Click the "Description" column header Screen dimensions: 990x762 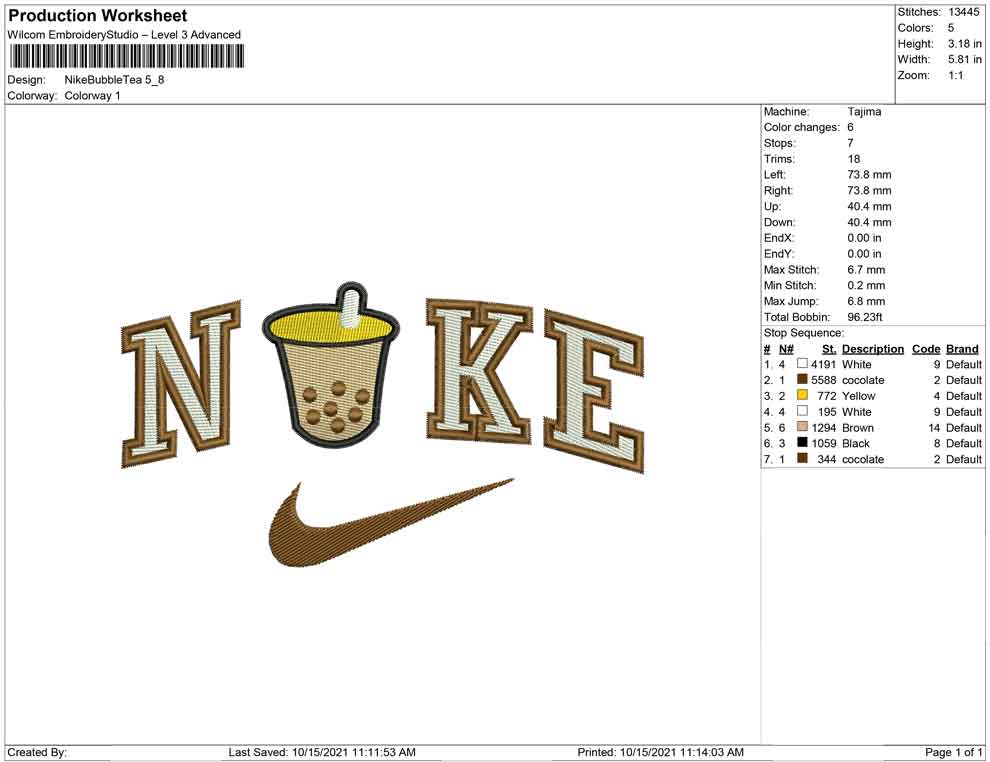[x=873, y=349]
